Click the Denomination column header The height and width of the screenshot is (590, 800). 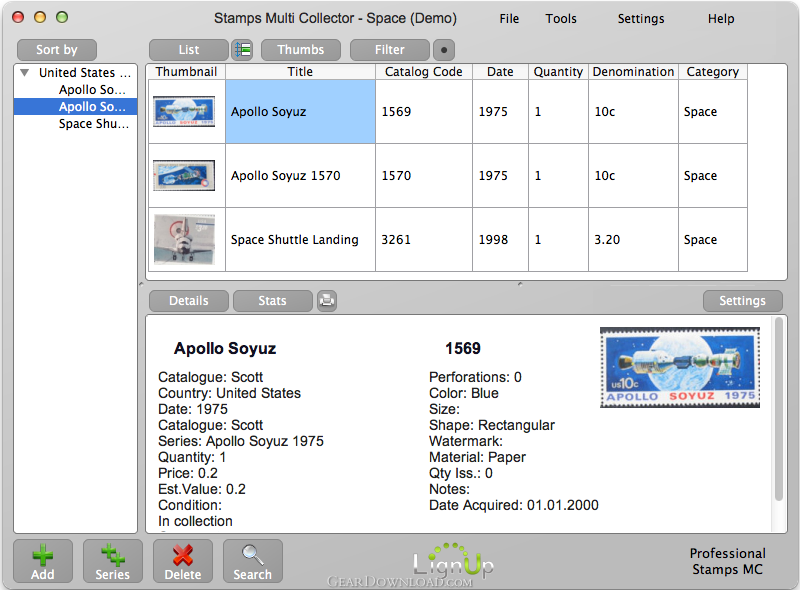coord(633,72)
